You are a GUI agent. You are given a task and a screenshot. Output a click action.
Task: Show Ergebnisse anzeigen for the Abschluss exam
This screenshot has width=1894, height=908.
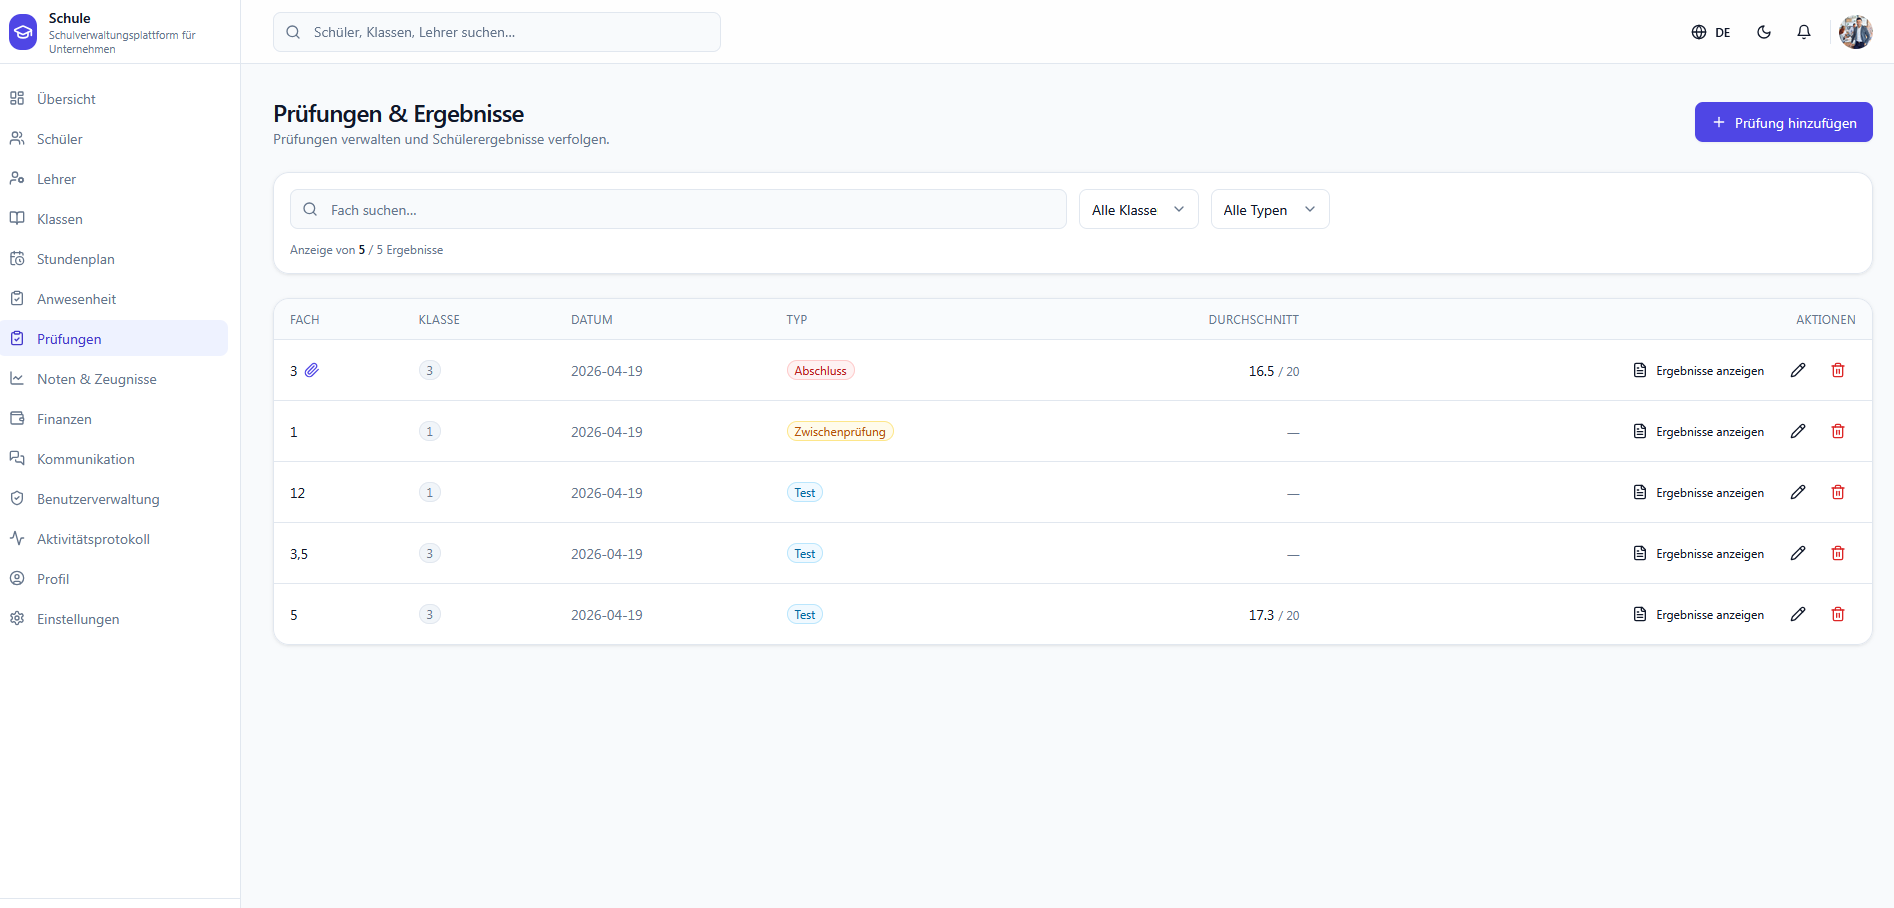(1698, 370)
